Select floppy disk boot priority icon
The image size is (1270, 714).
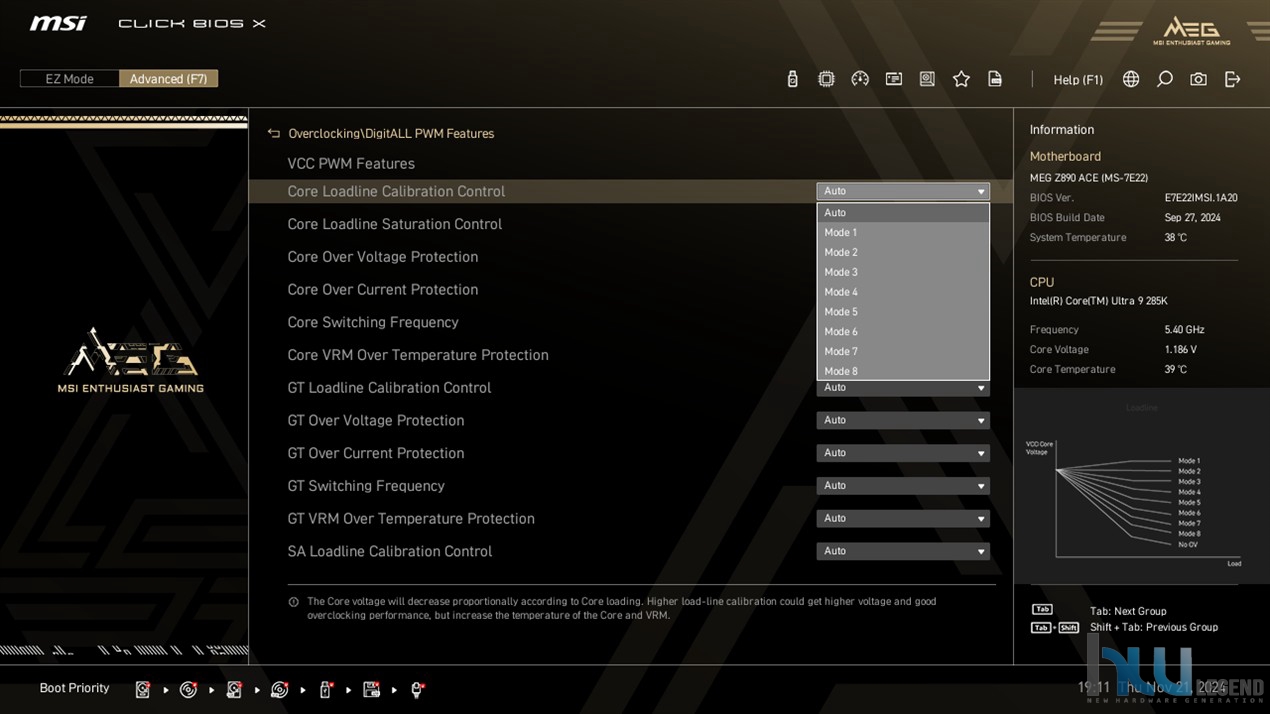(372, 689)
